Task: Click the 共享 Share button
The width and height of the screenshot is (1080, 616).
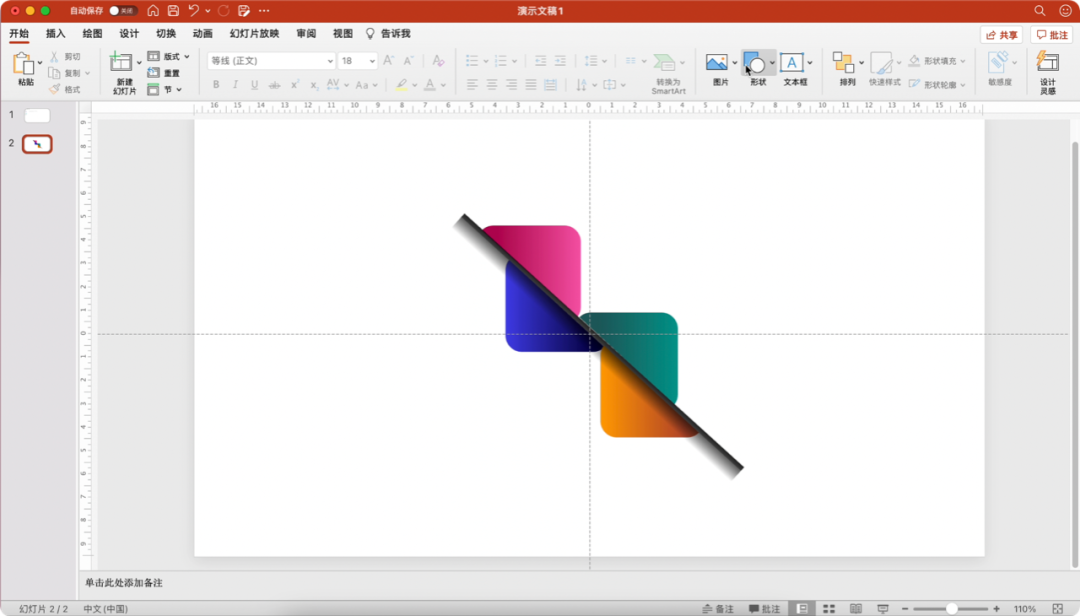Action: [1001, 35]
